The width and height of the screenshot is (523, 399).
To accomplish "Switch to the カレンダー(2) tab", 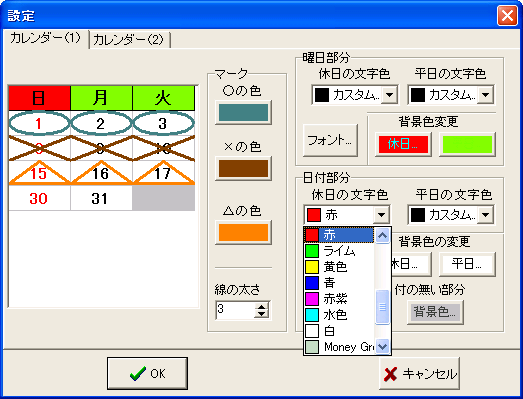I will [129, 40].
